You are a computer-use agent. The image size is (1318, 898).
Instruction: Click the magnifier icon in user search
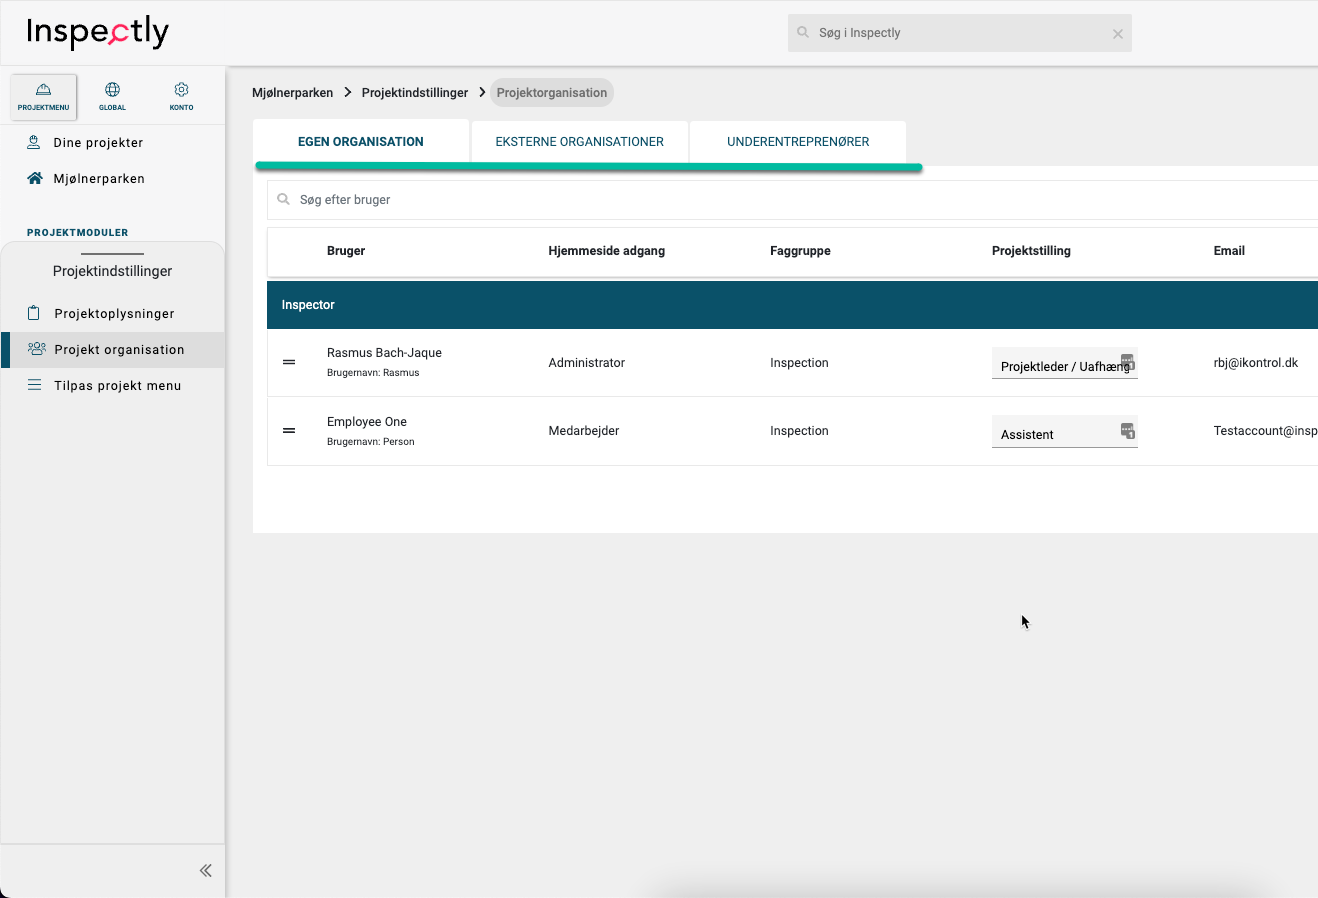(284, 199)
